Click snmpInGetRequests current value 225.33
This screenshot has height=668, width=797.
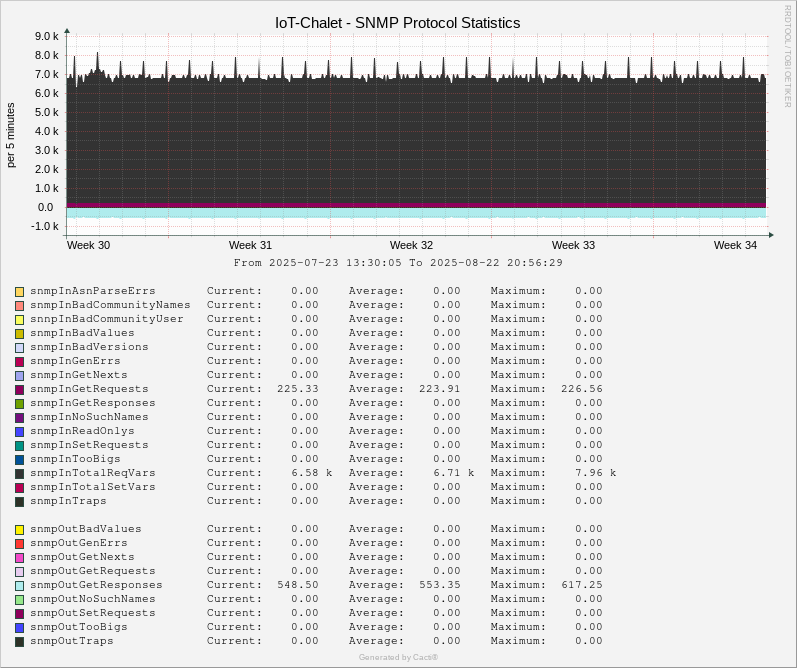tap(298, 389)
